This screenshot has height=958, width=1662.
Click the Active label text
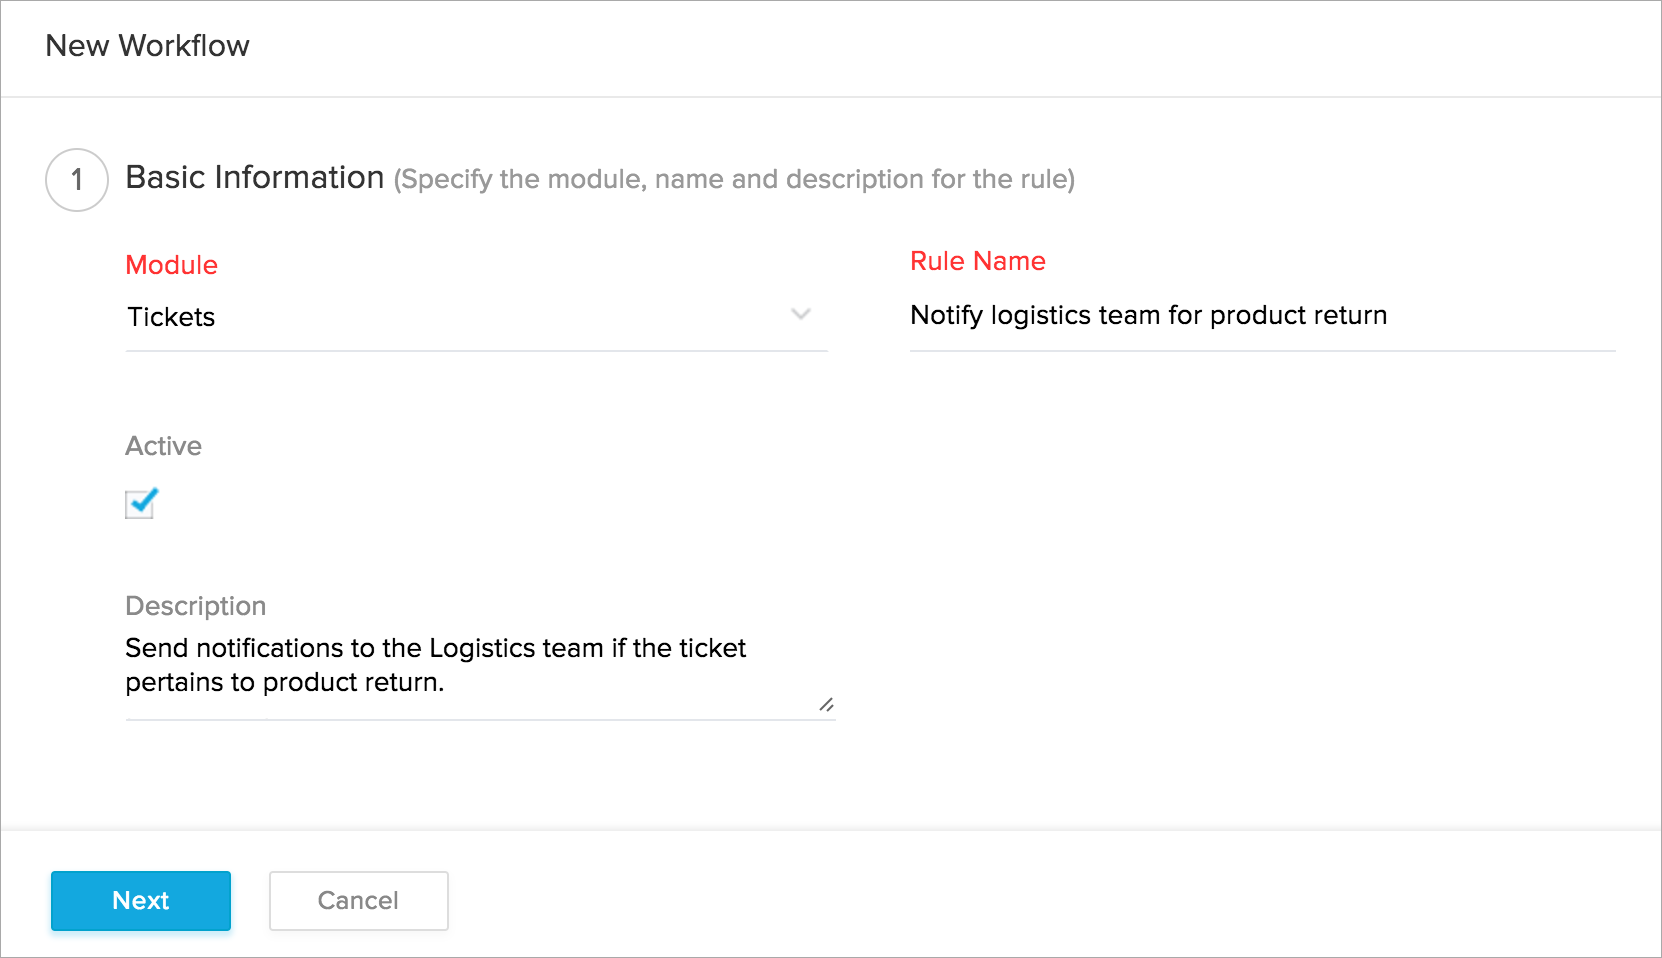pyautogui.click(x=163, y=446)
